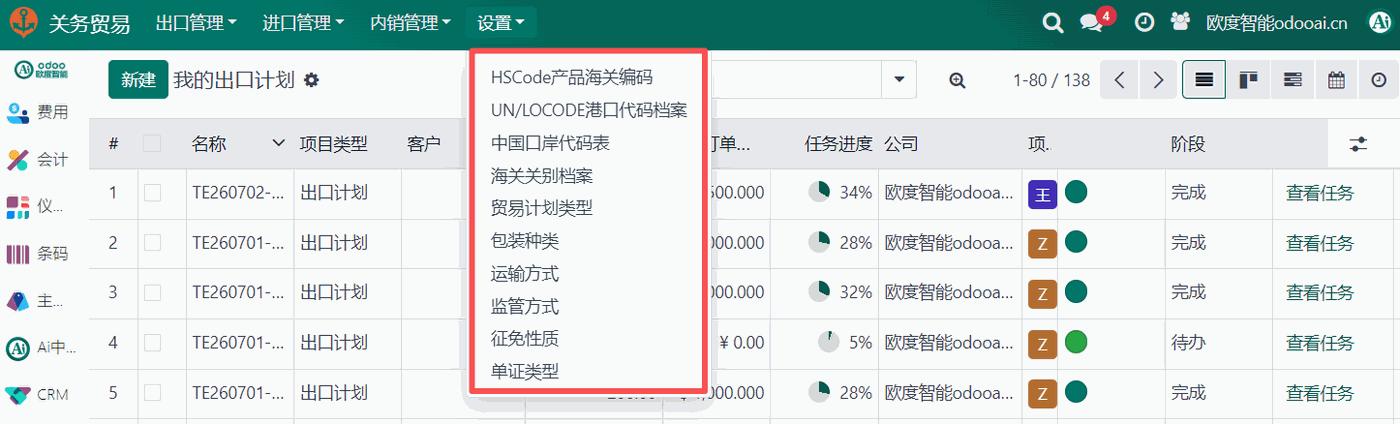Expand the 出口管理 menu

pyautogui.click(x=197, y=23)
